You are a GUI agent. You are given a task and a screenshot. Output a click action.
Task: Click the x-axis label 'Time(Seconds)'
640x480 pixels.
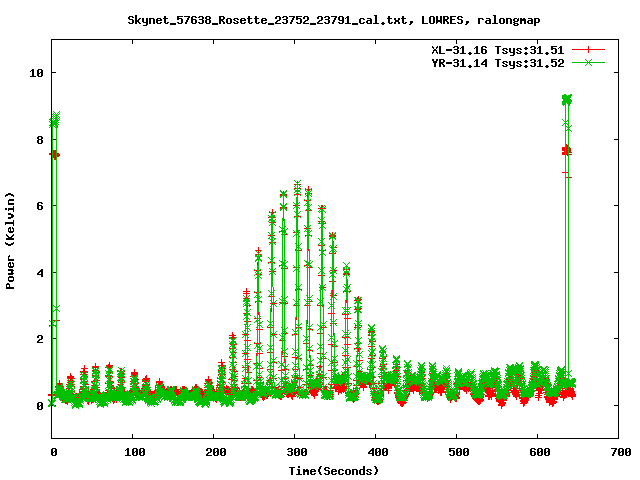(x=334, y=471)
